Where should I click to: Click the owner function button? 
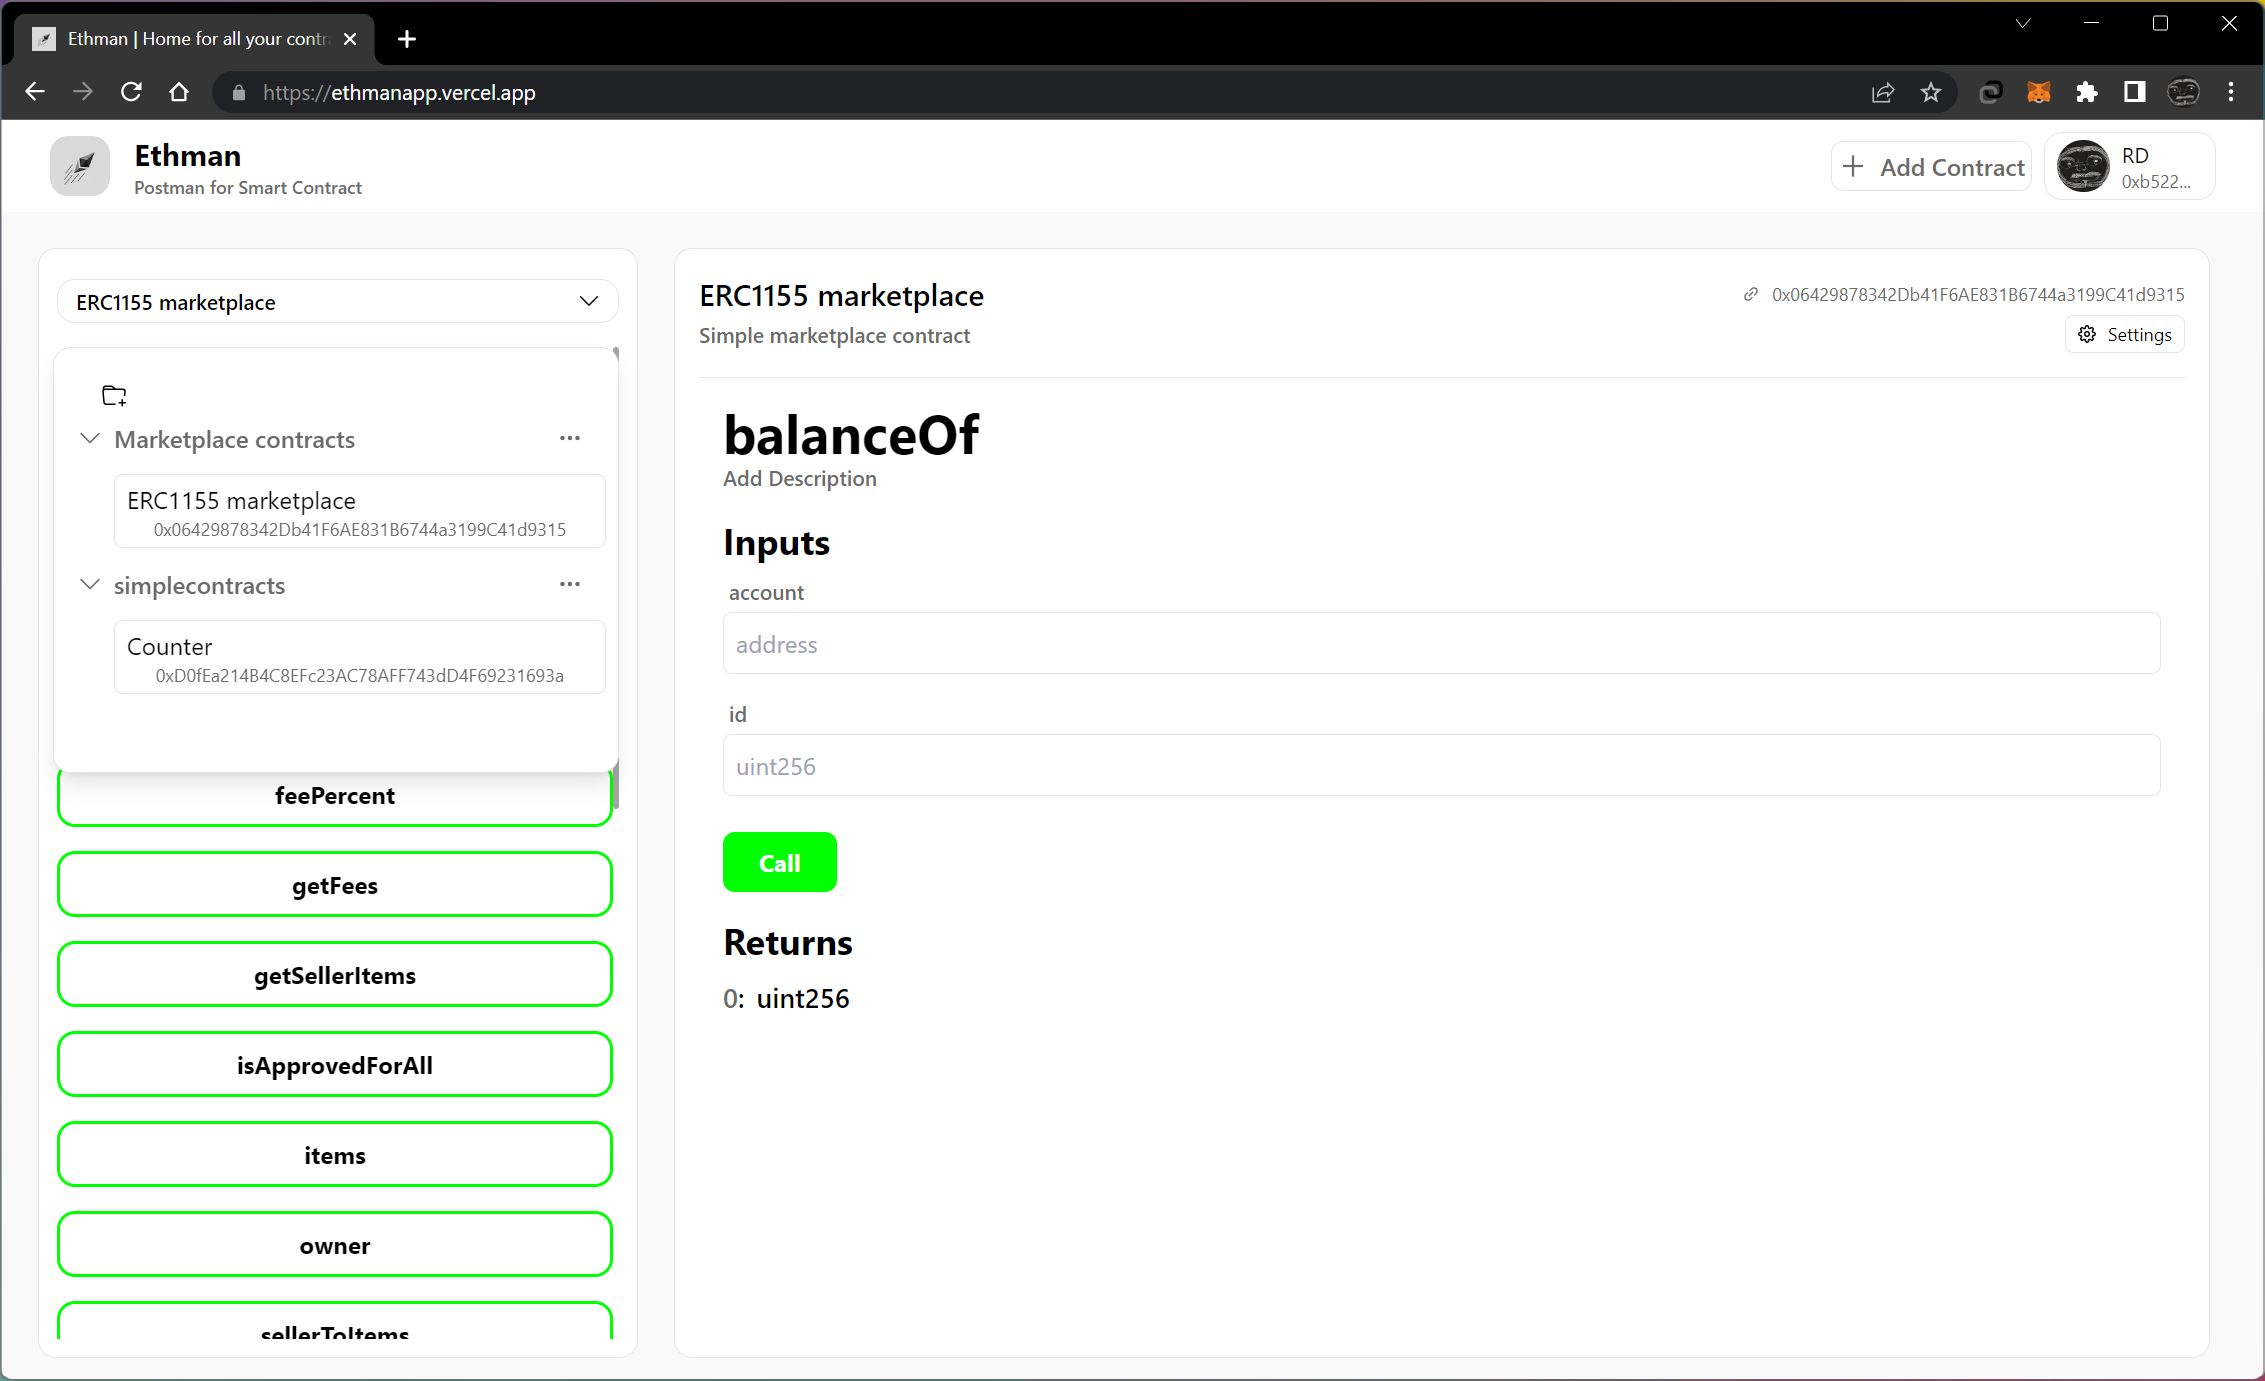click(335, 1247)
